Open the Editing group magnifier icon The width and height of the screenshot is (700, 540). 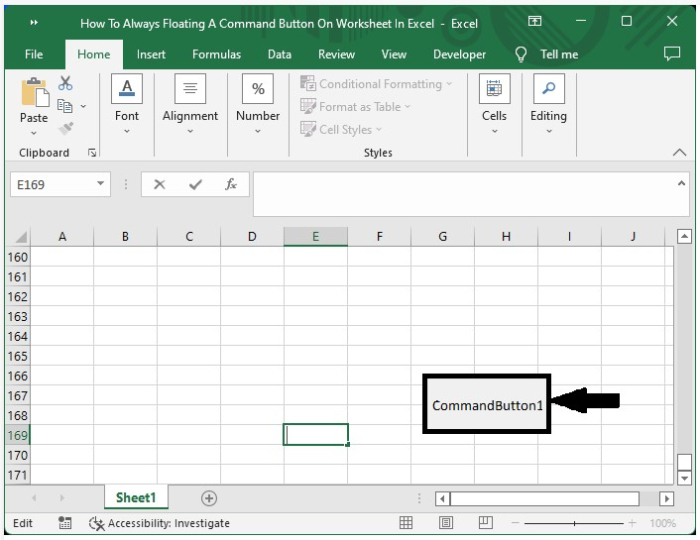(x=549, y=88)
